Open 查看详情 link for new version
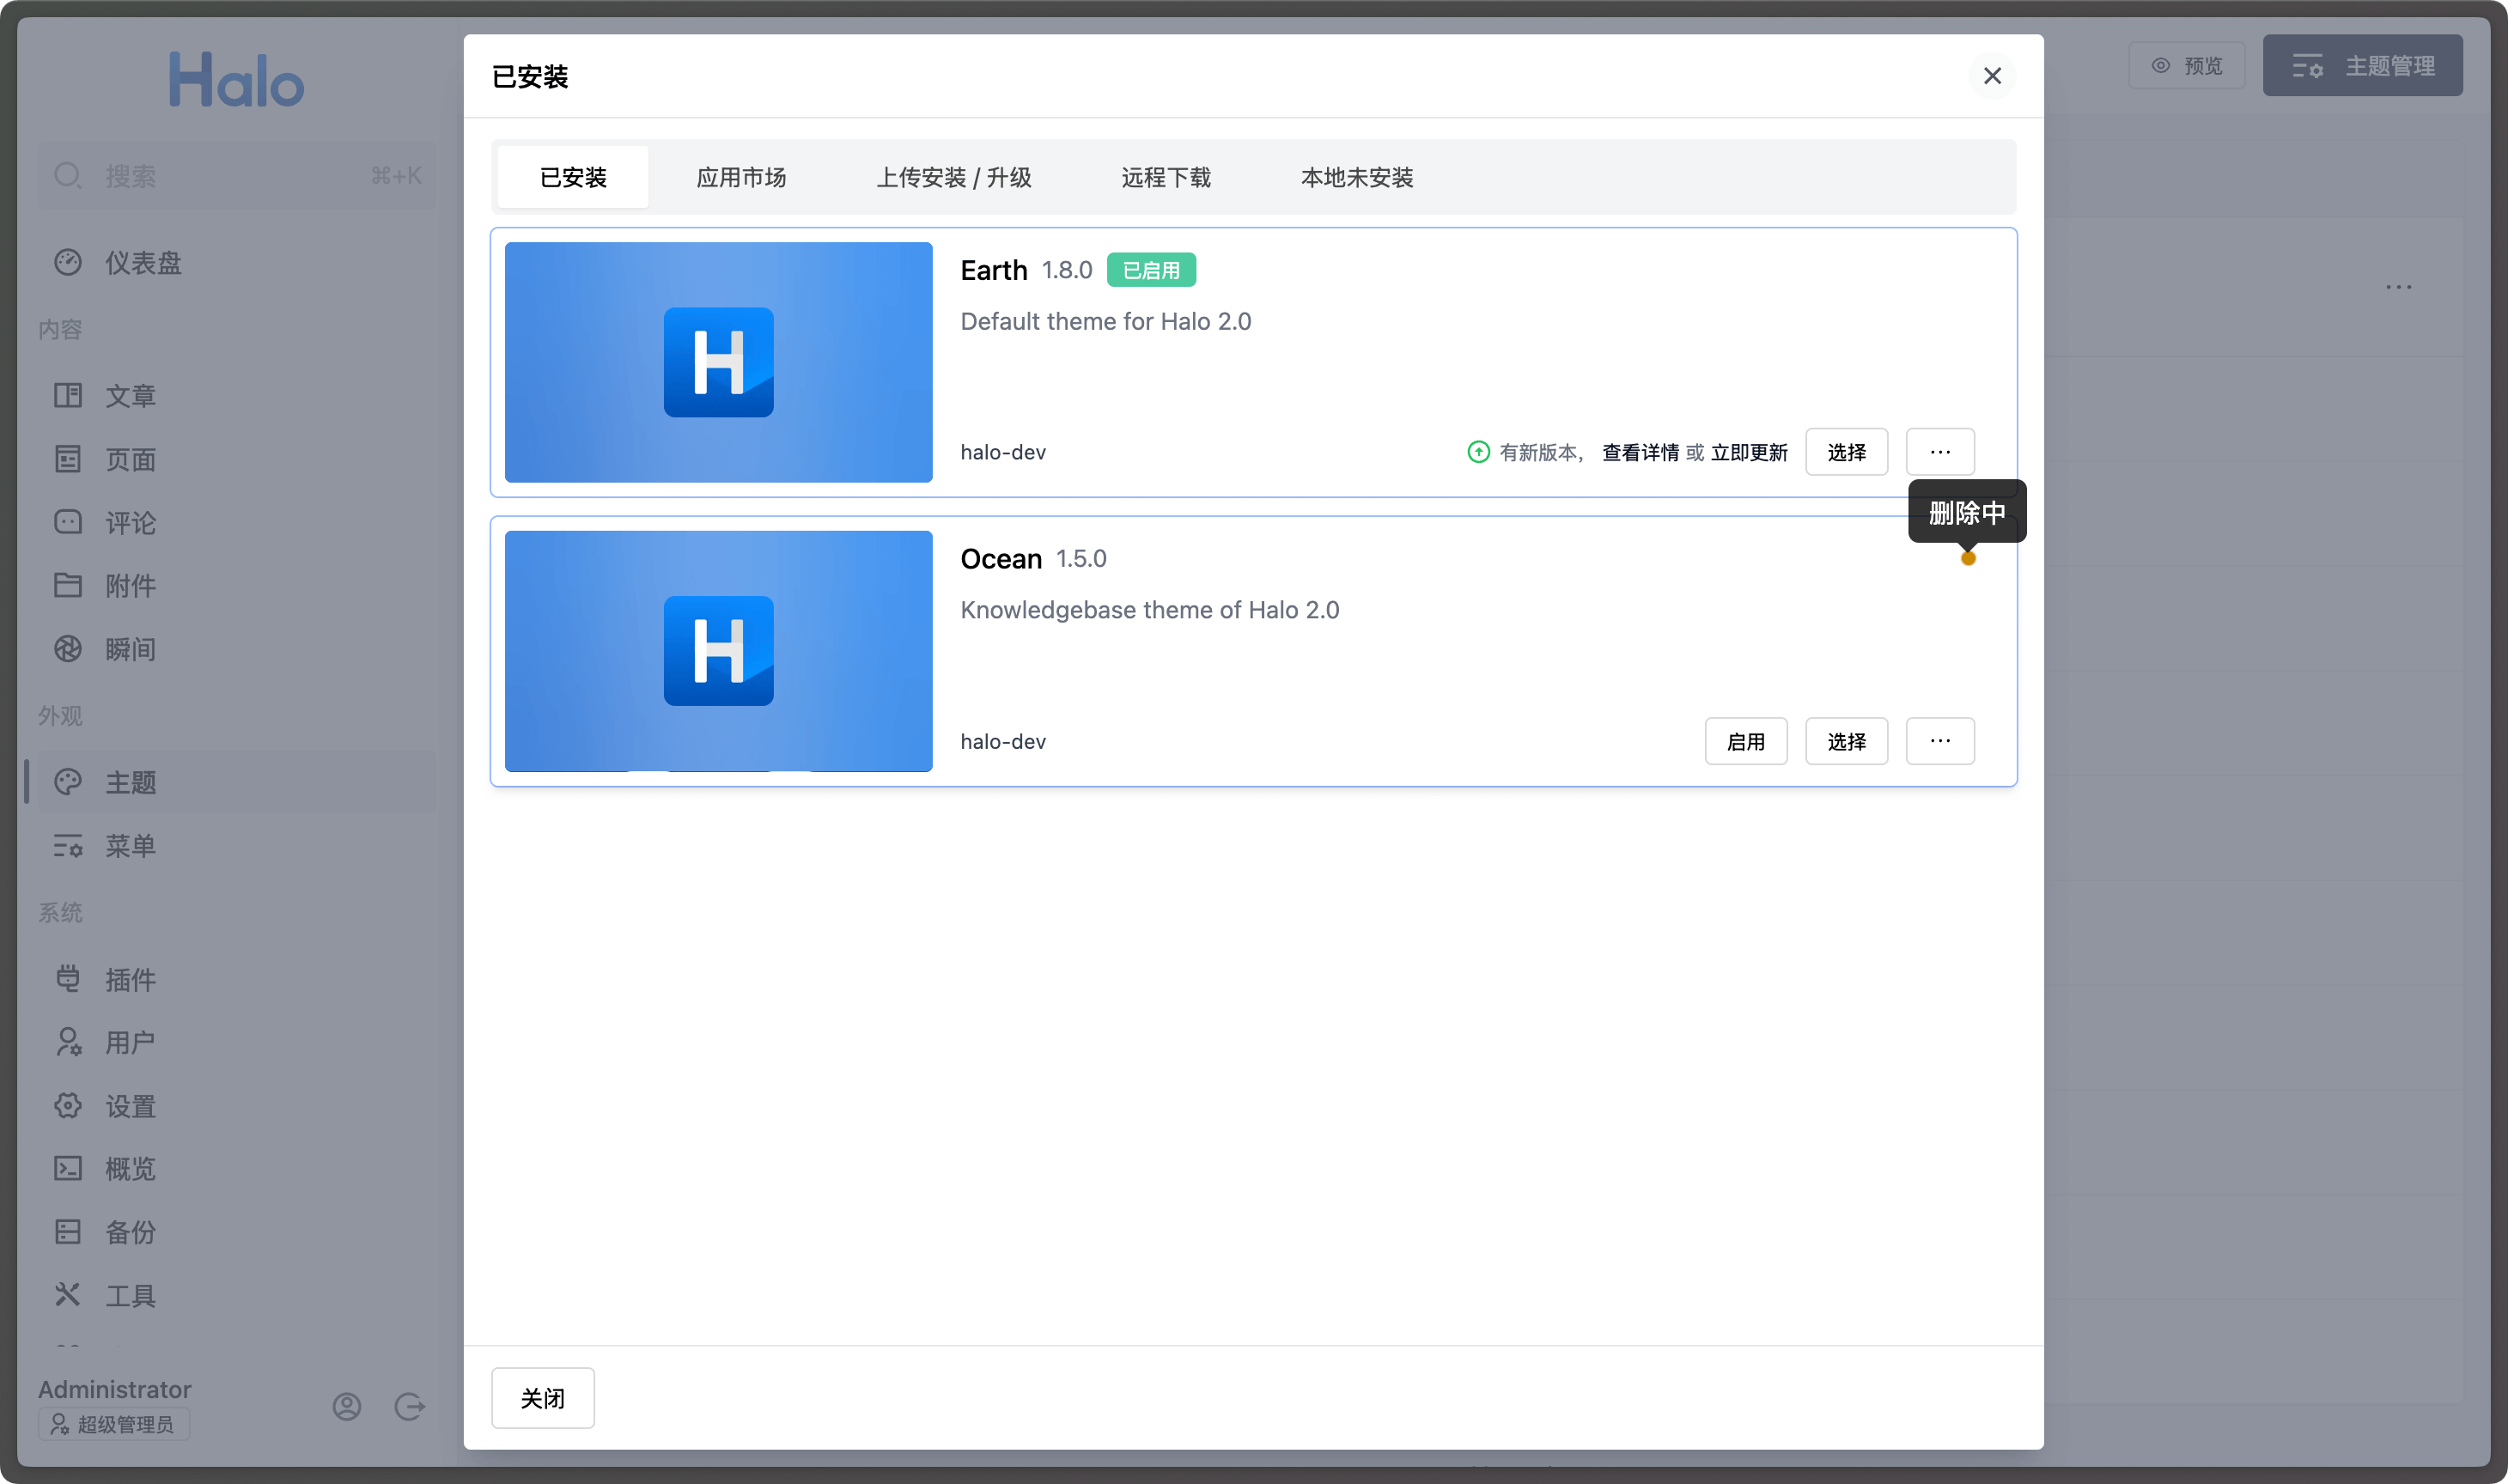This screenshot has height=1484, width=2508. tap(1640, 452)
